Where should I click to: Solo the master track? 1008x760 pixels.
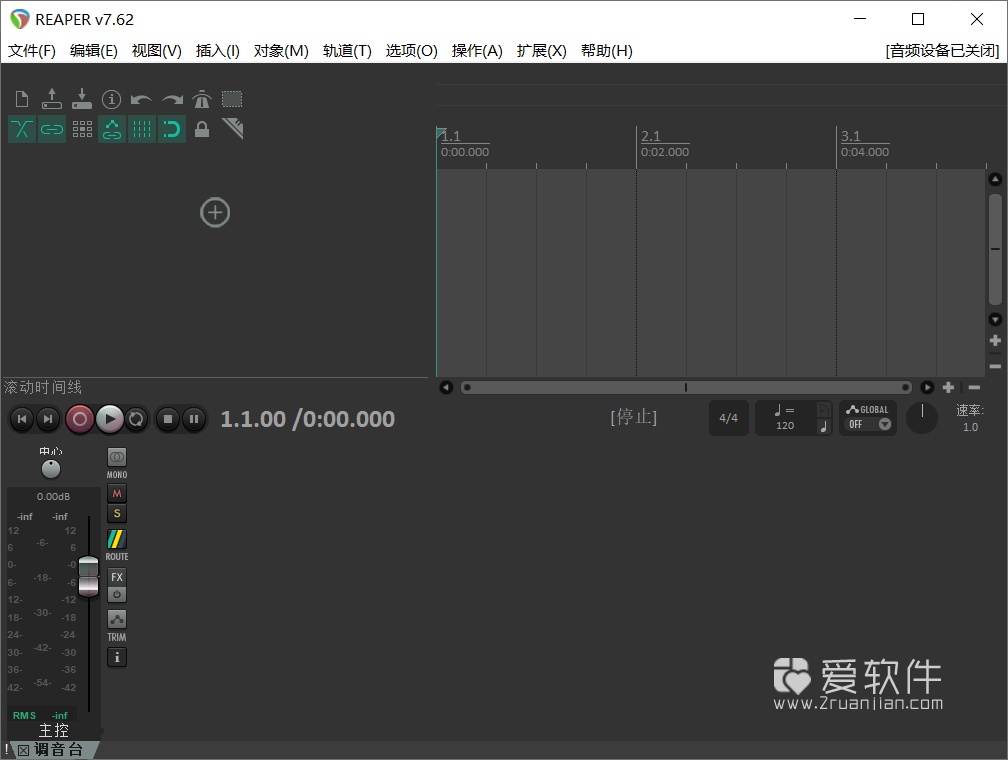pos(116,513)
